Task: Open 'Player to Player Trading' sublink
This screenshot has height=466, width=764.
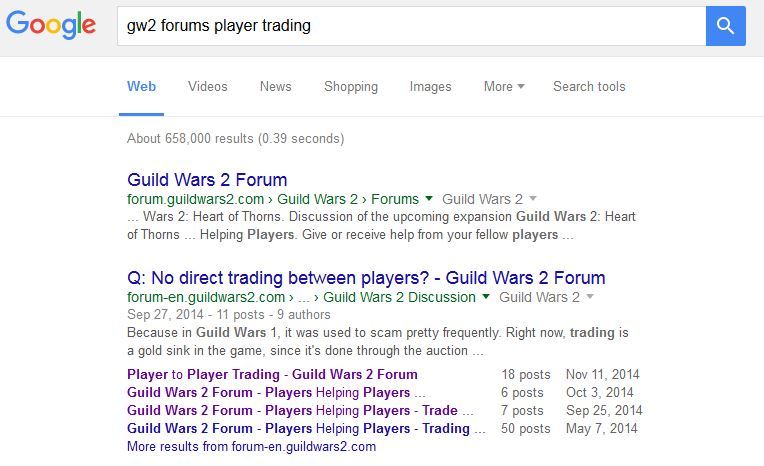Action: [x=272, y=375]
